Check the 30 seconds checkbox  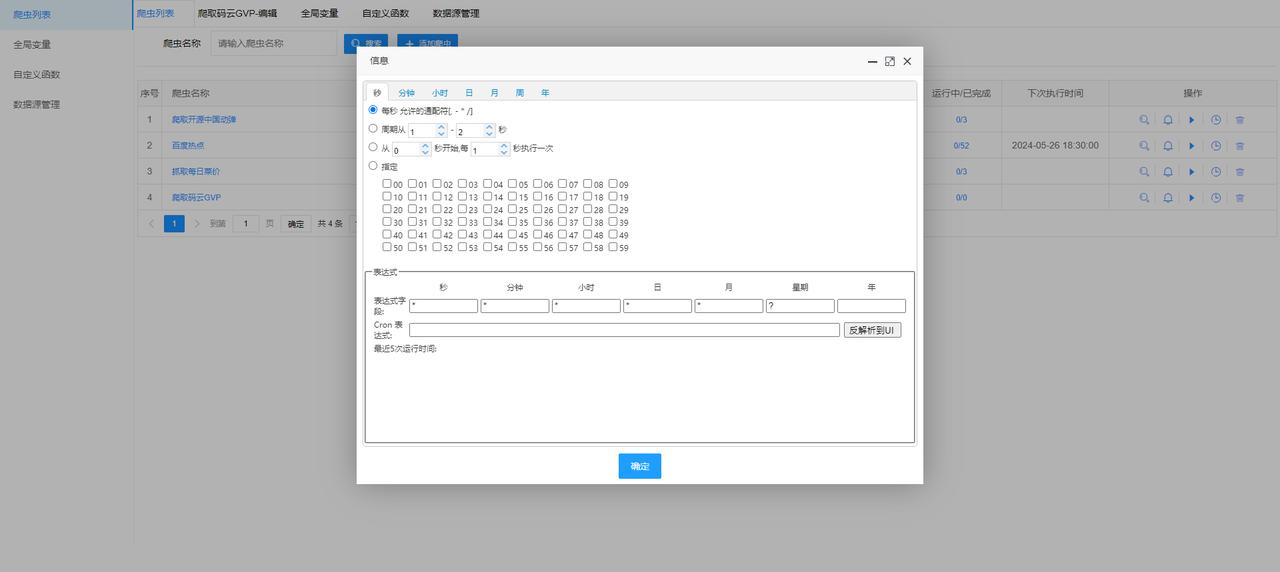(387, 222)
